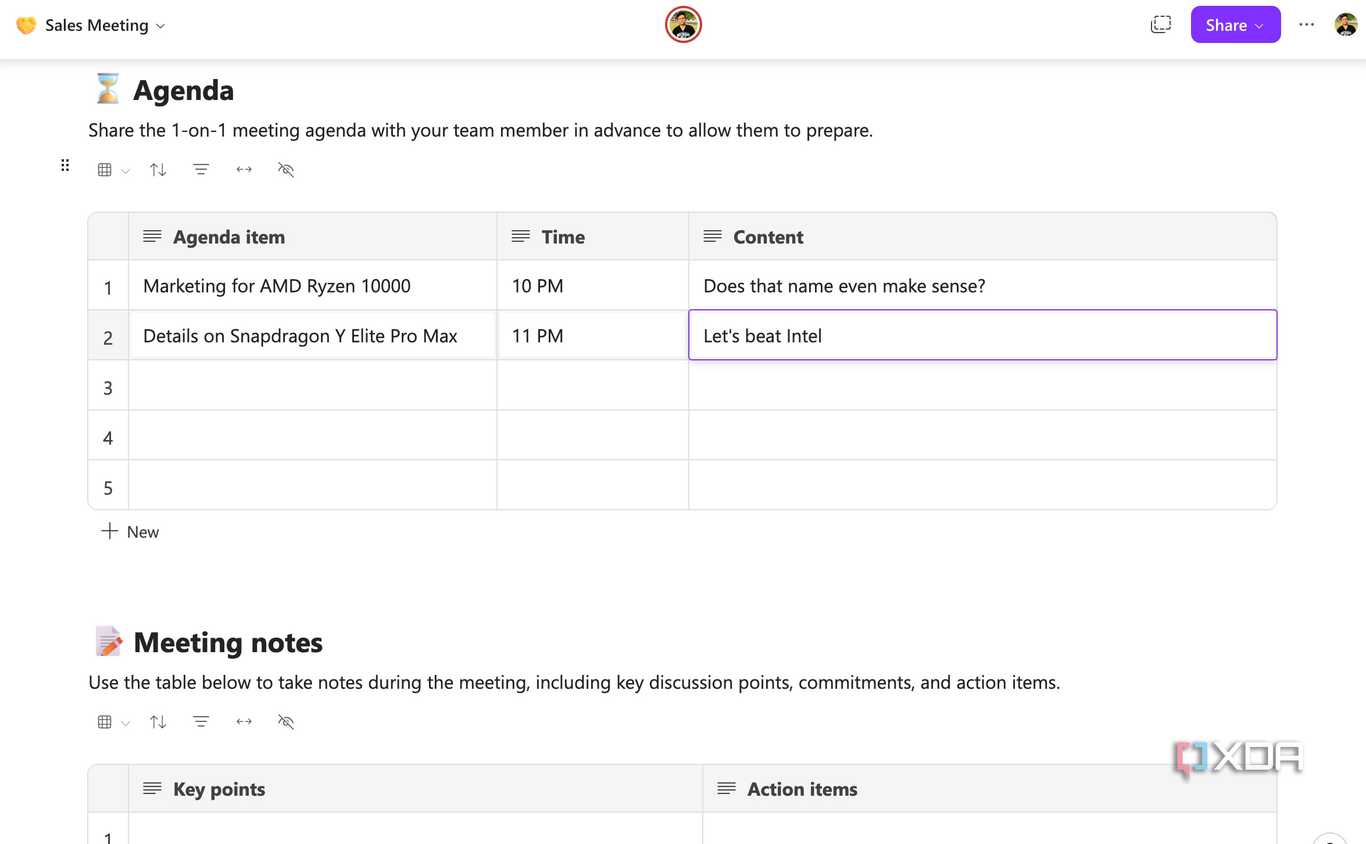Click the Key points column header
The image size is (1366, 844).
[x=415, y=789]
